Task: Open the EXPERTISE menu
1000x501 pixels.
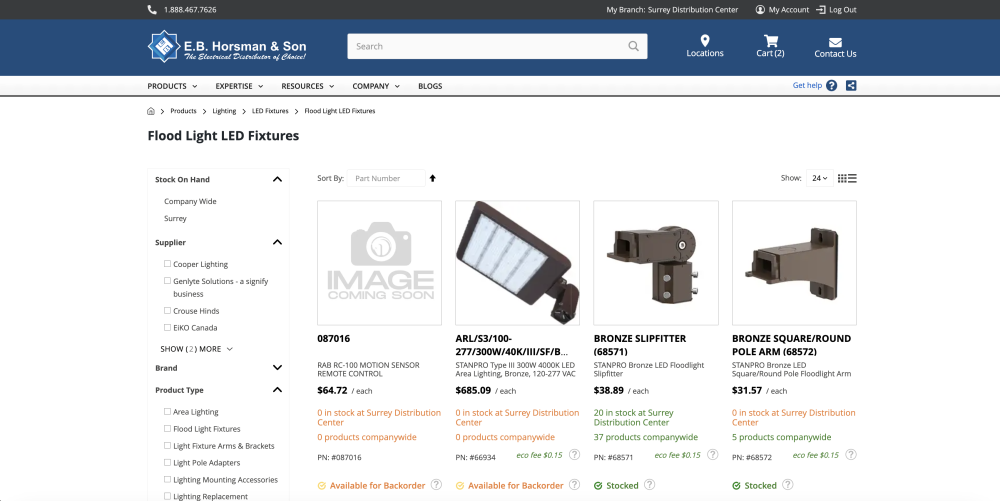Action: click(239, 86)
